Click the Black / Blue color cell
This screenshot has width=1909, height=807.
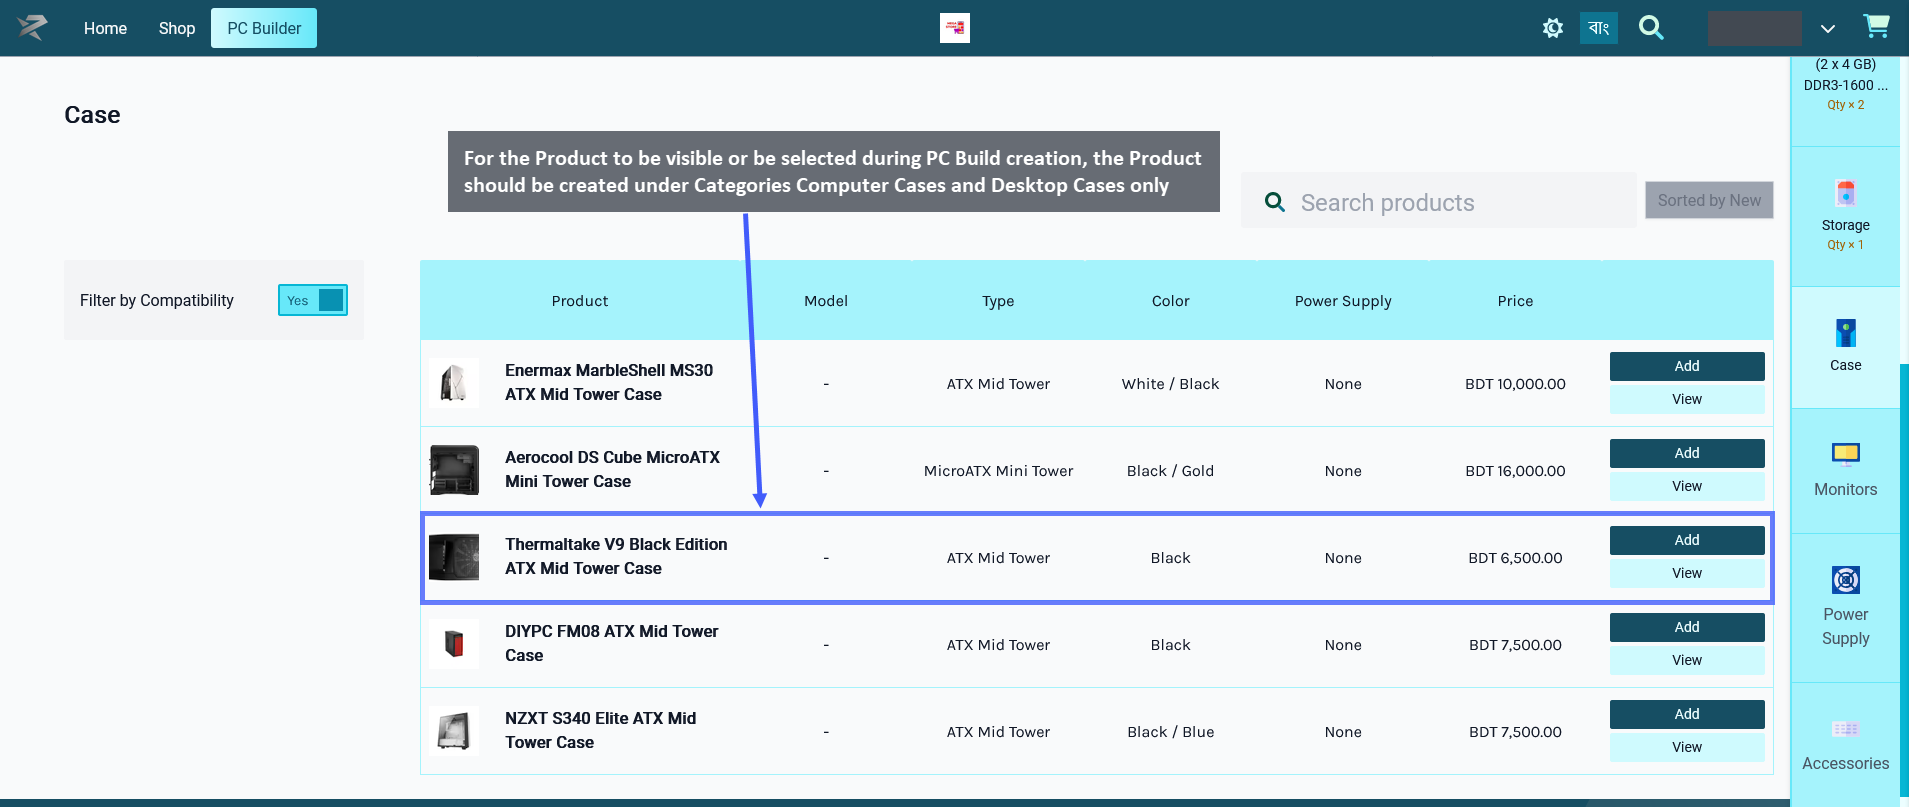(x=1171, y=732)
